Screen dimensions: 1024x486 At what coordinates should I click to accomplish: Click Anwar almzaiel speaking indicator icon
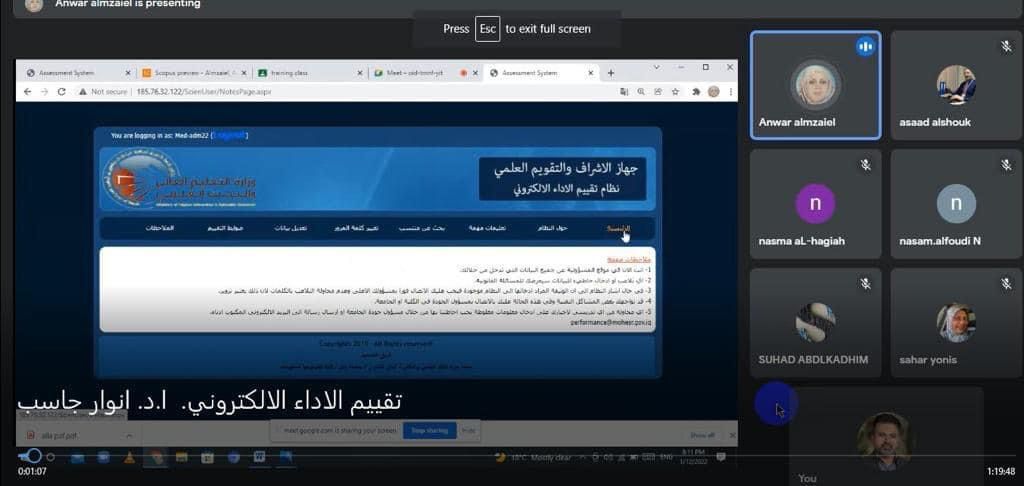coord(865,46)
